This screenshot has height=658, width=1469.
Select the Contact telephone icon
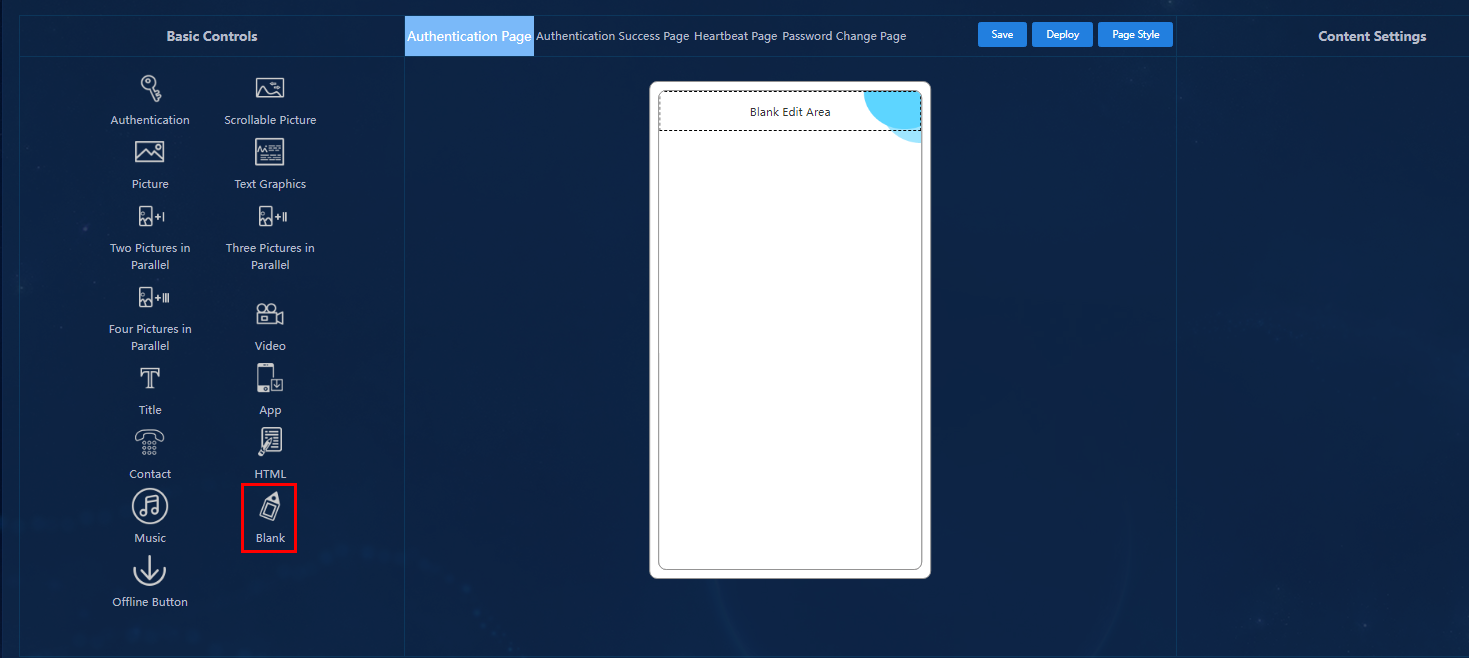tap(150, 442)
